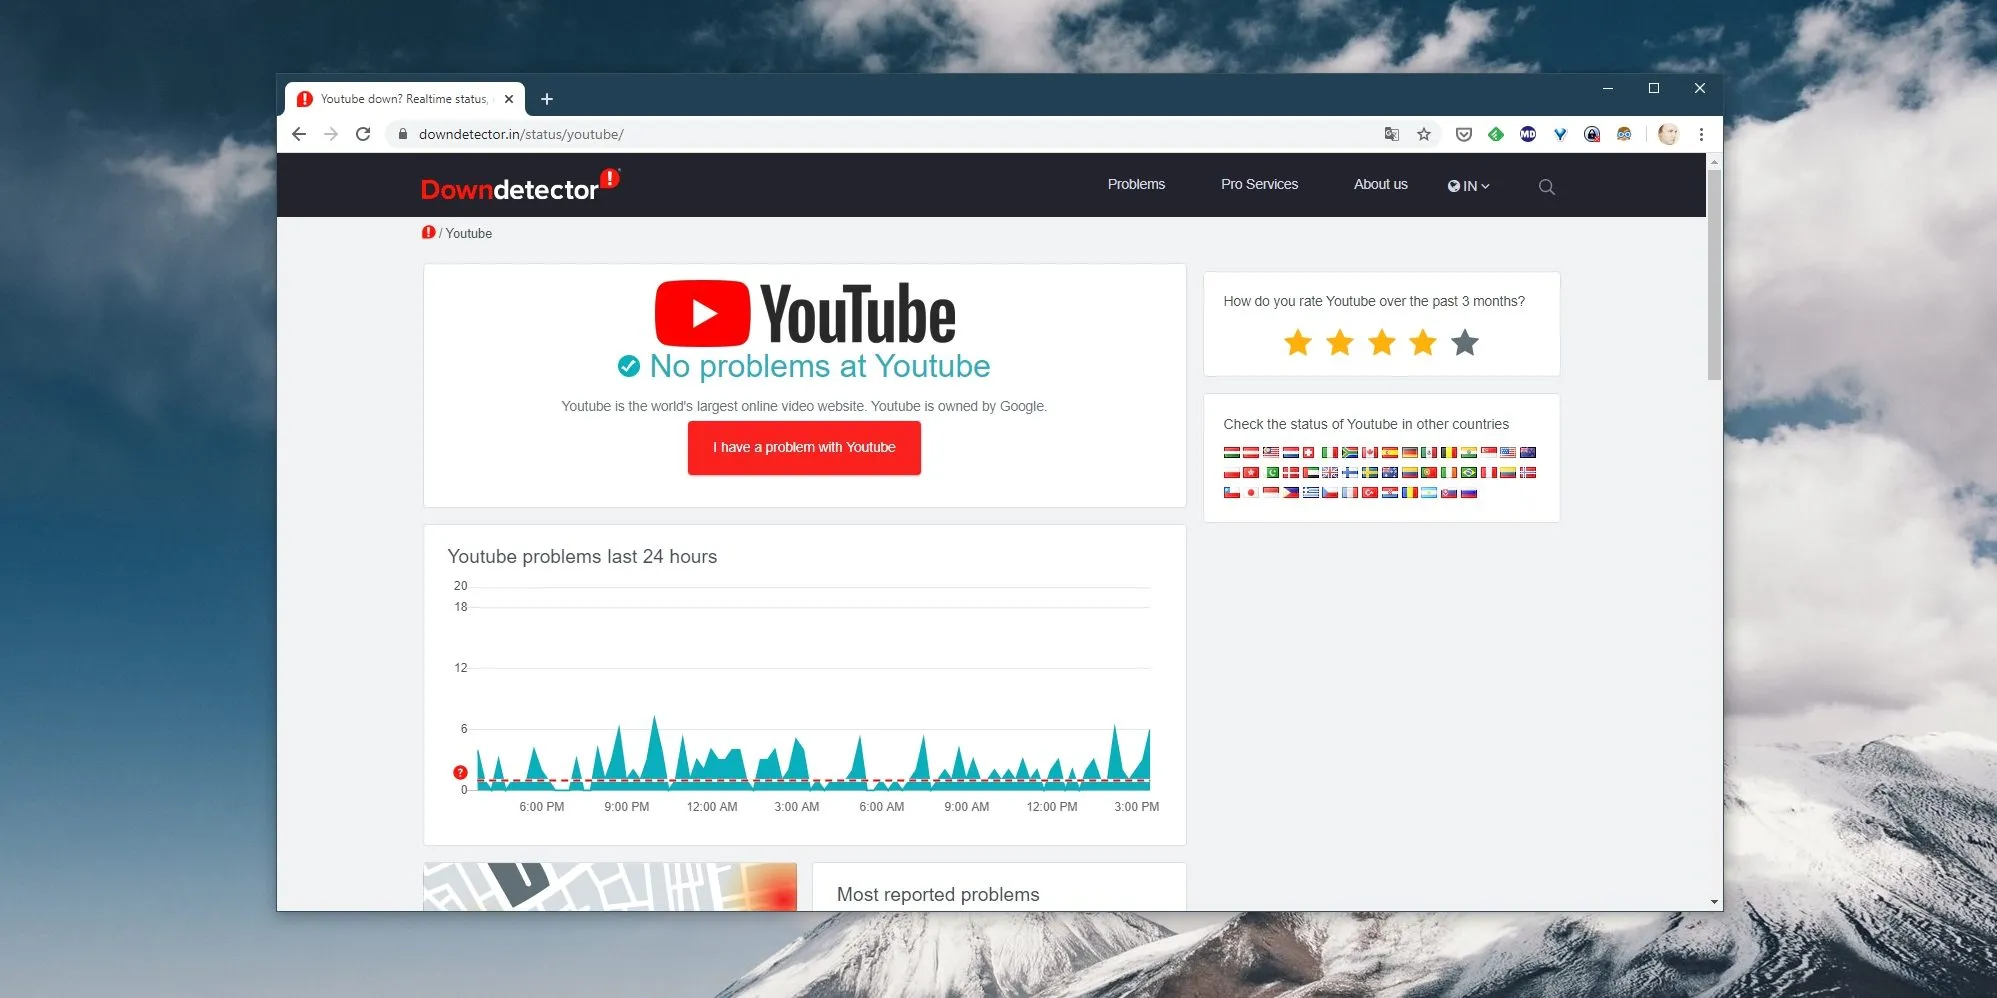Open the Chrome profile avatar

(x=1668, y=134)
